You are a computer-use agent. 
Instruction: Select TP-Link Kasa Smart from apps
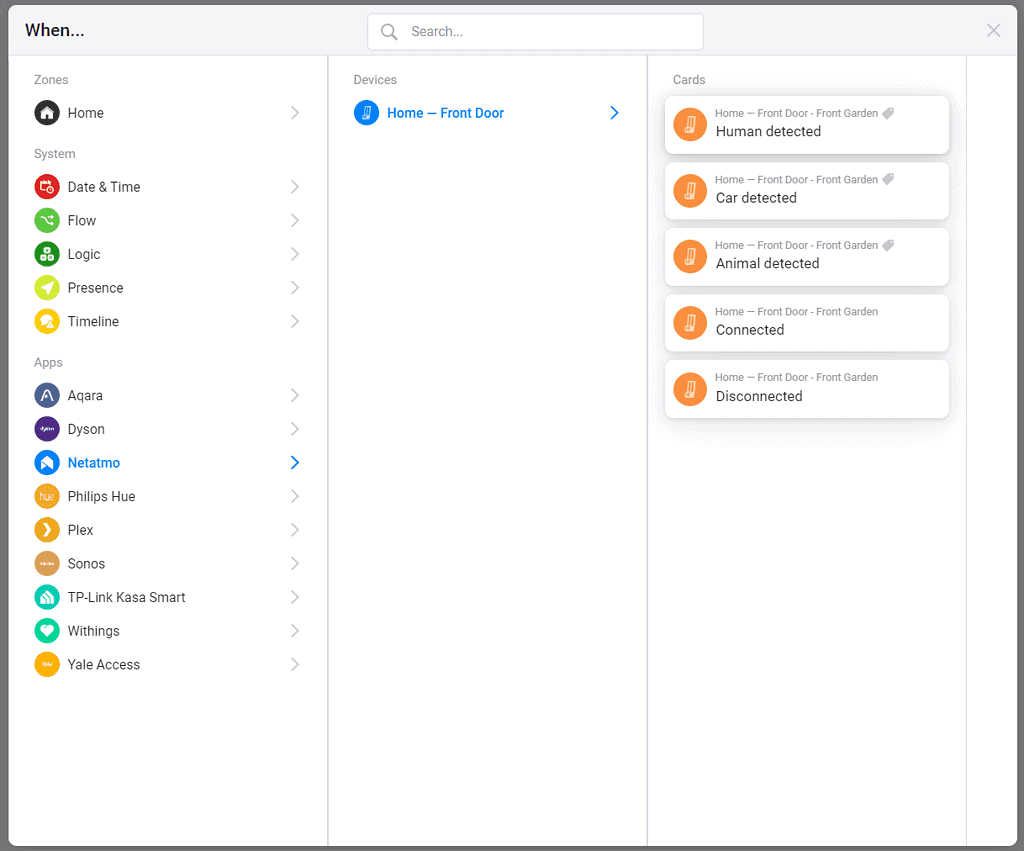pos(126,597)
